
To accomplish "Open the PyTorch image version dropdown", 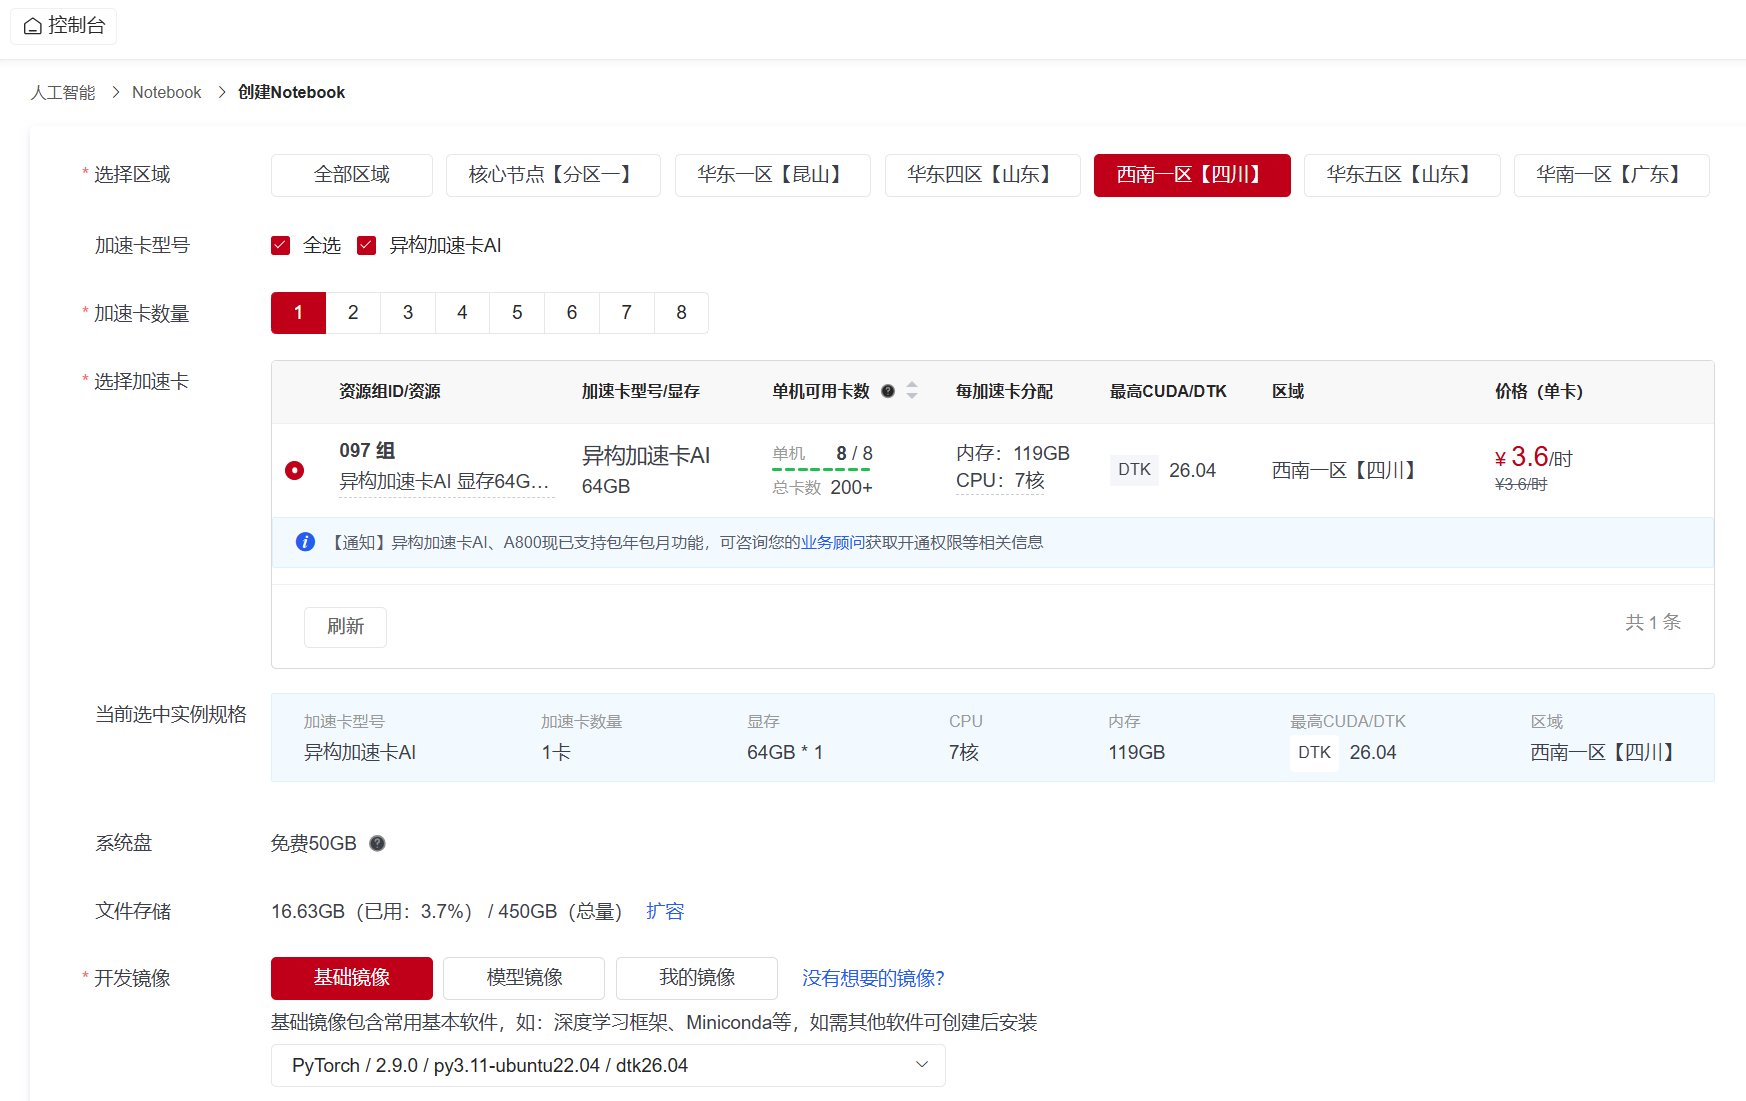I will (608, 1065).
